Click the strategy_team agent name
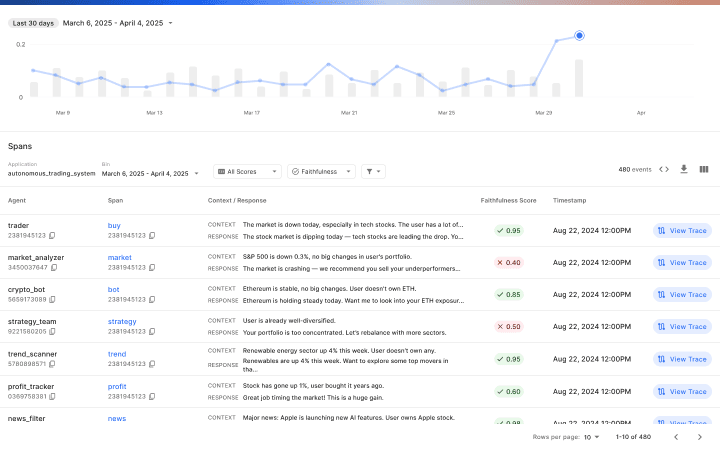The image size is (720, 450). 32,321
